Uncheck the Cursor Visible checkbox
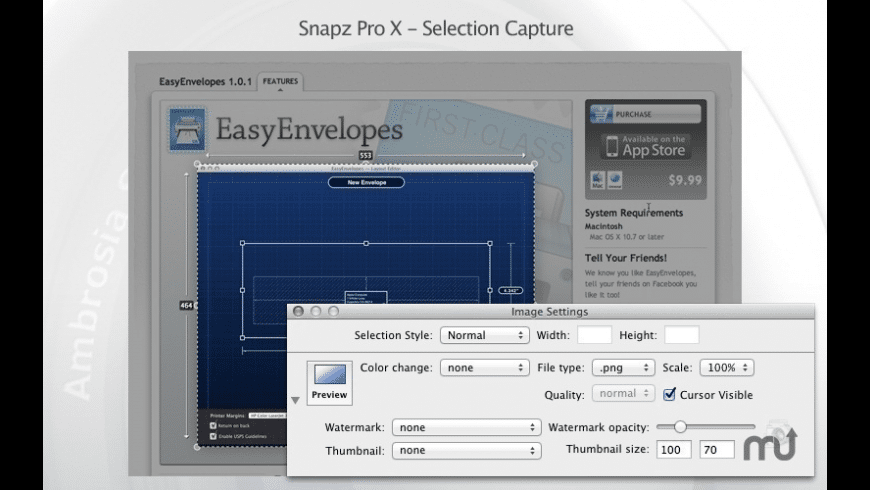Viewport: 870px width, 490px height. pos(670,394)
